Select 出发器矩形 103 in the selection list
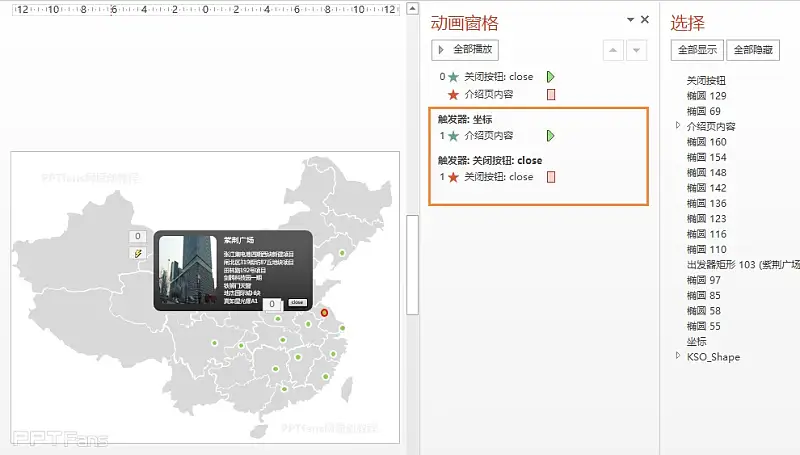Screen dimensions: 800x455 742,265
